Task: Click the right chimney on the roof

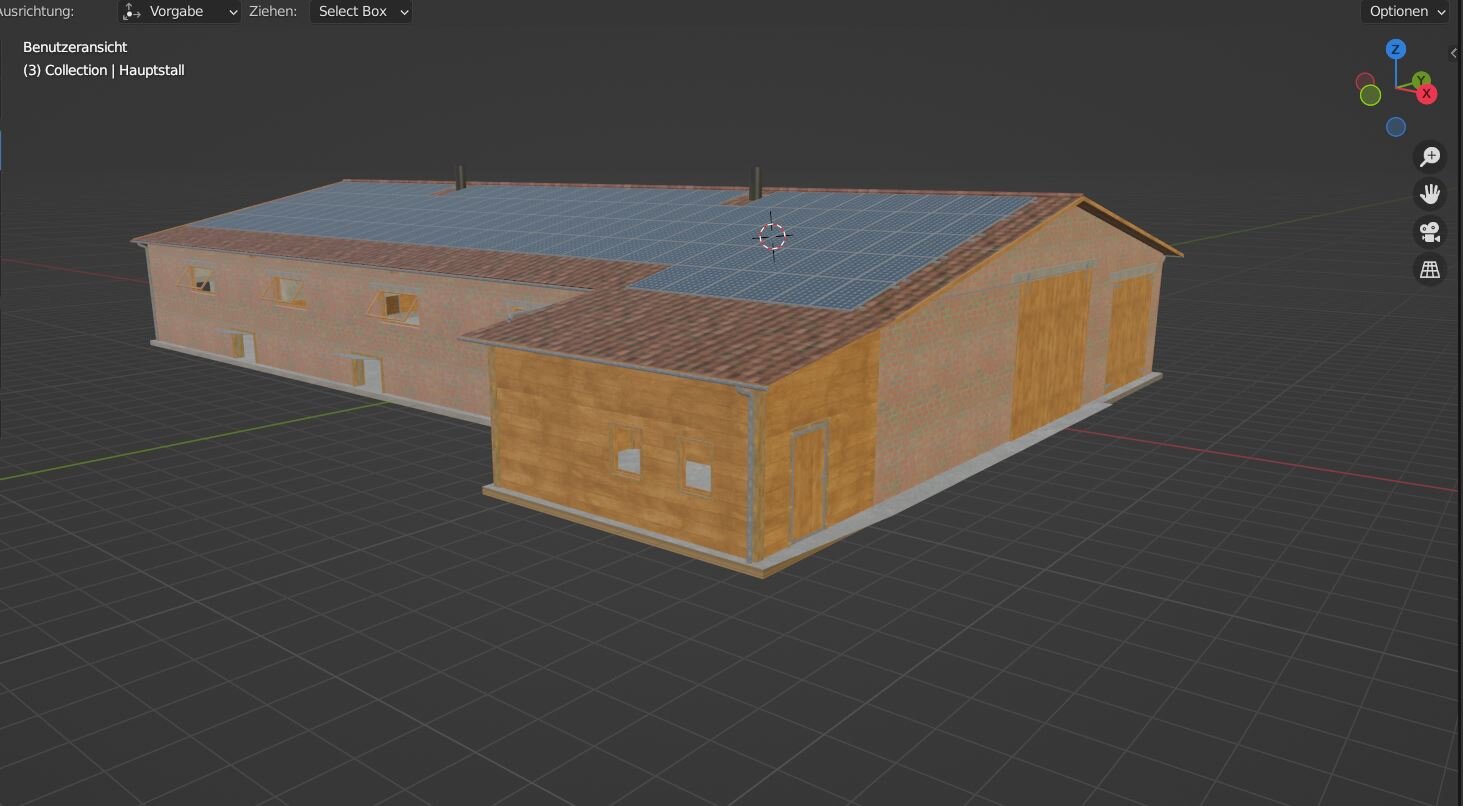Action: pos(756,183)
